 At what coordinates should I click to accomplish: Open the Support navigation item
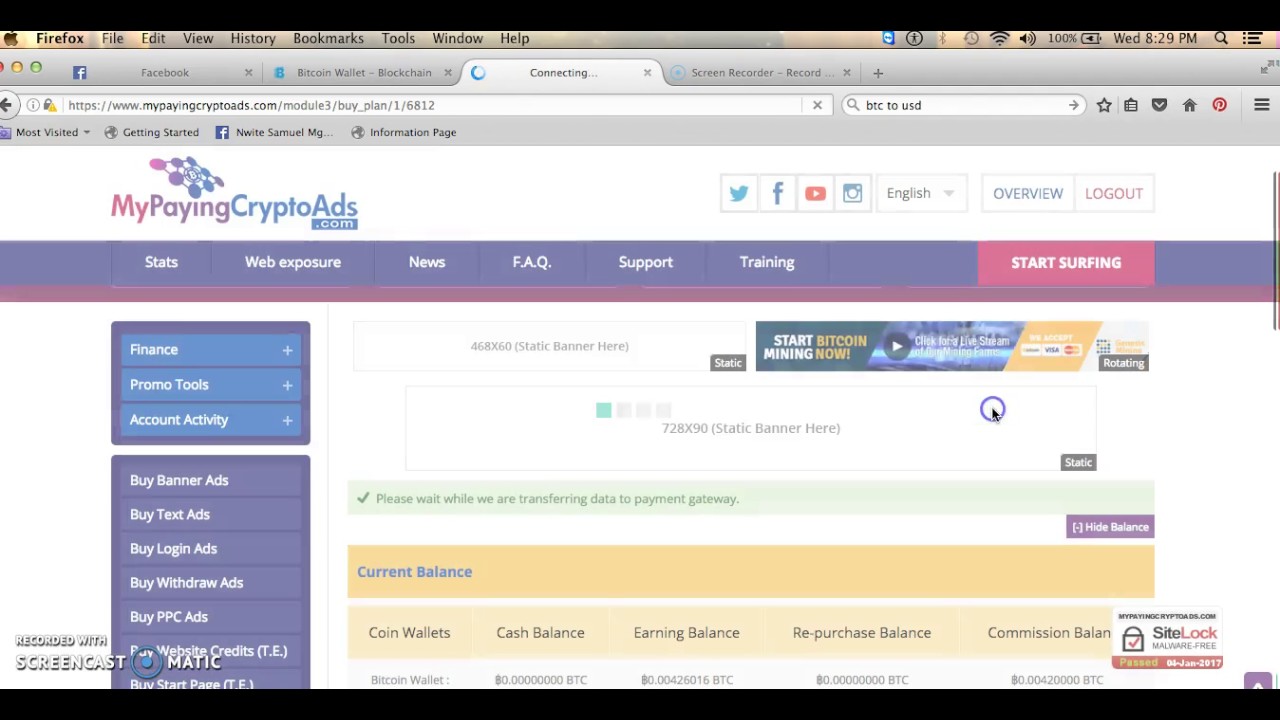pyautogui.click(x=646, y=262)
